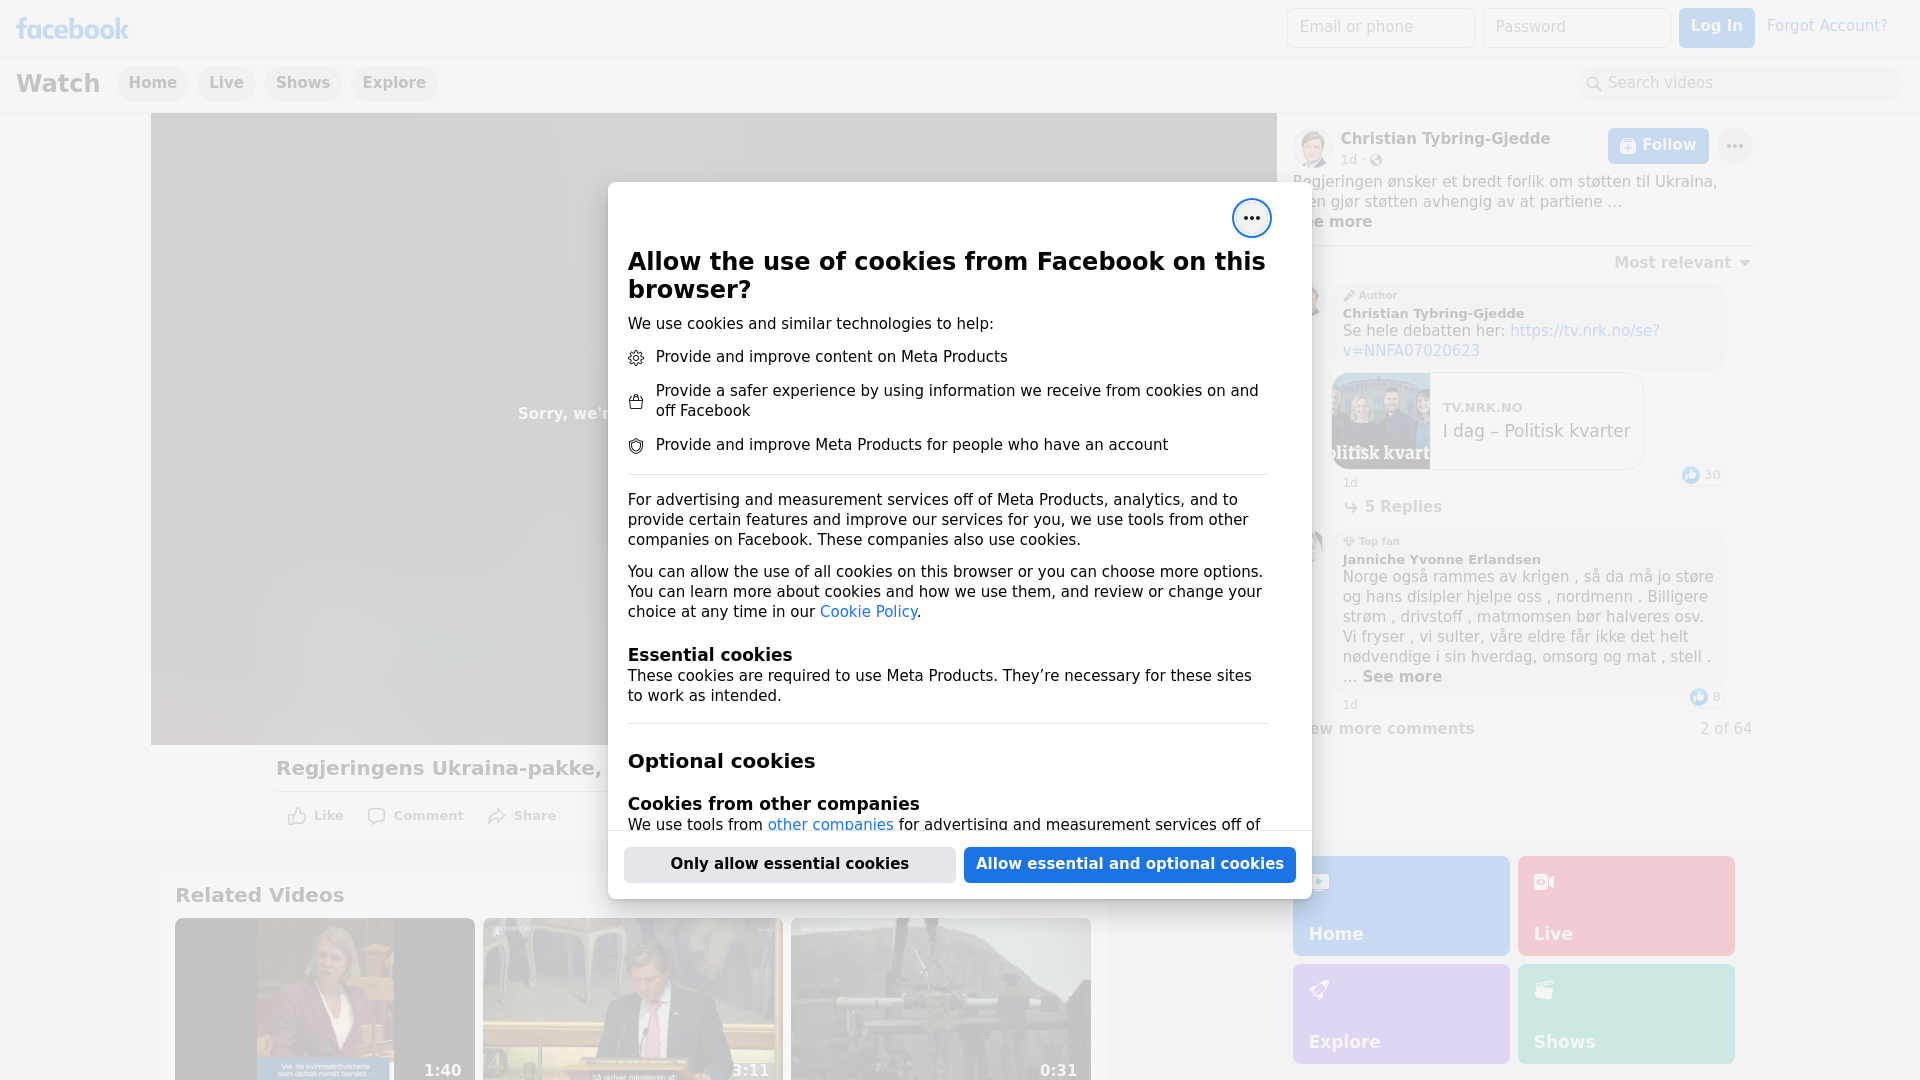Open the 1:40 related video thumbnail

325,999
